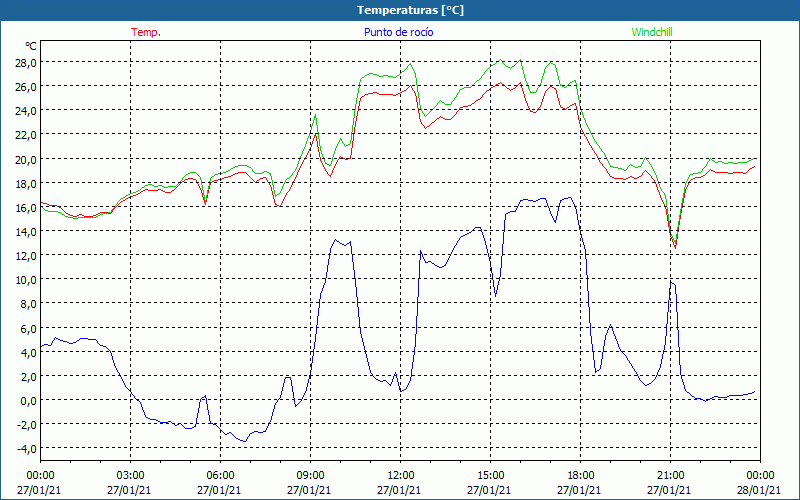The image size is (800, 500).
Task: Click the '°C' unit label above the axis
Action: pos(31,46)
